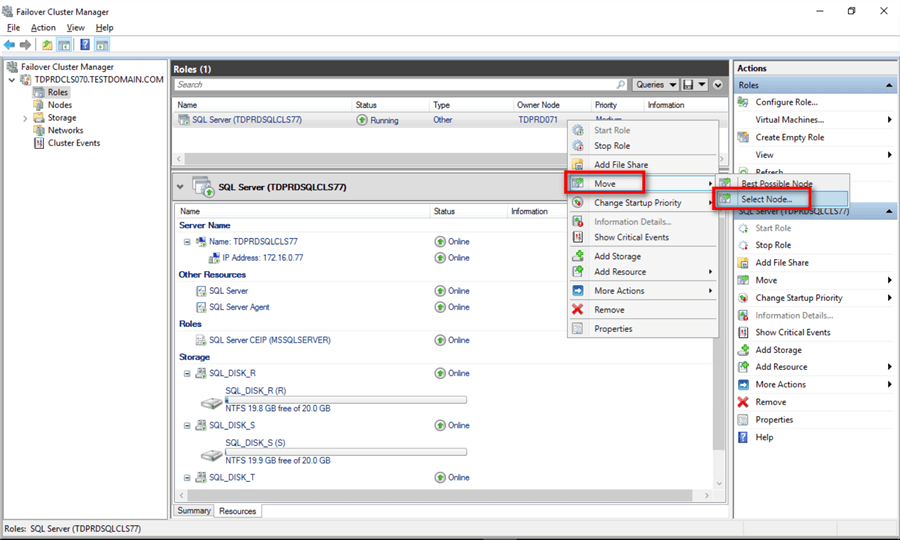900x540 pixels.
Task: Open Cluster Events in the left tree
Action: tap(73, 143)
